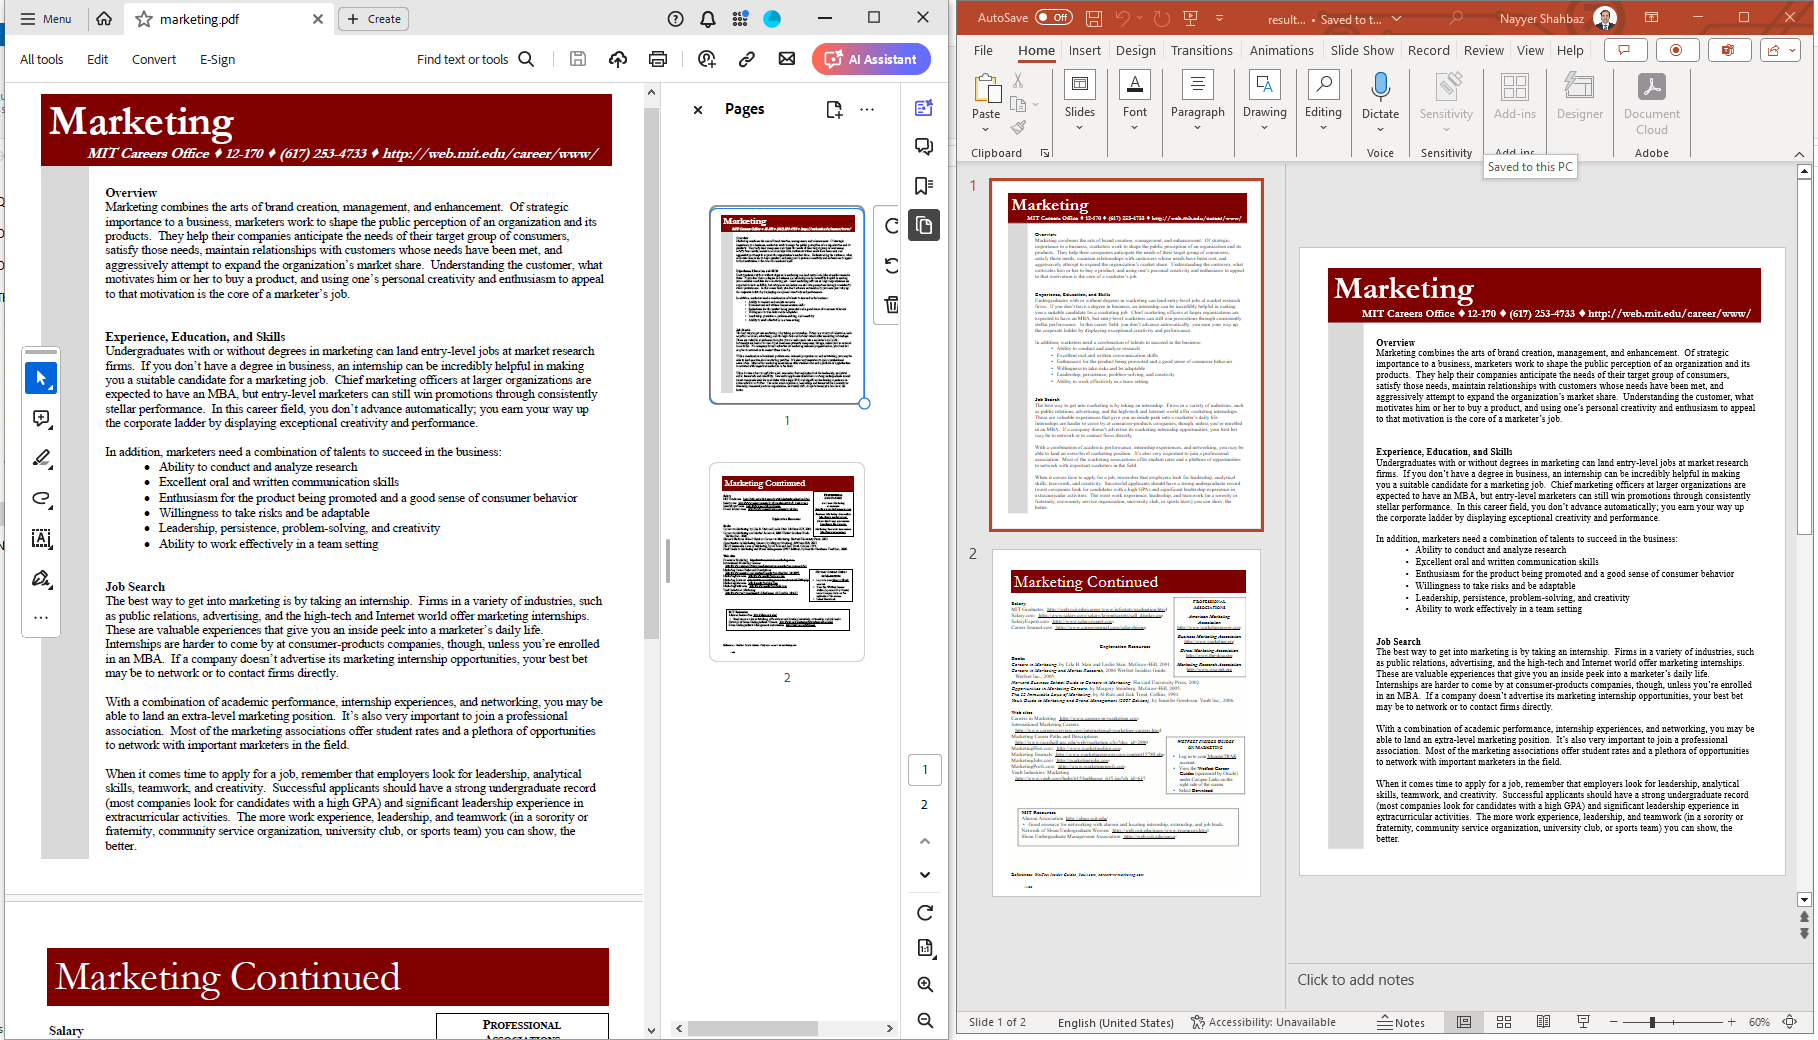Choose the highlighter pen tool
This screenshot has height=1040, width=1818.
click(x=41, y=458)
